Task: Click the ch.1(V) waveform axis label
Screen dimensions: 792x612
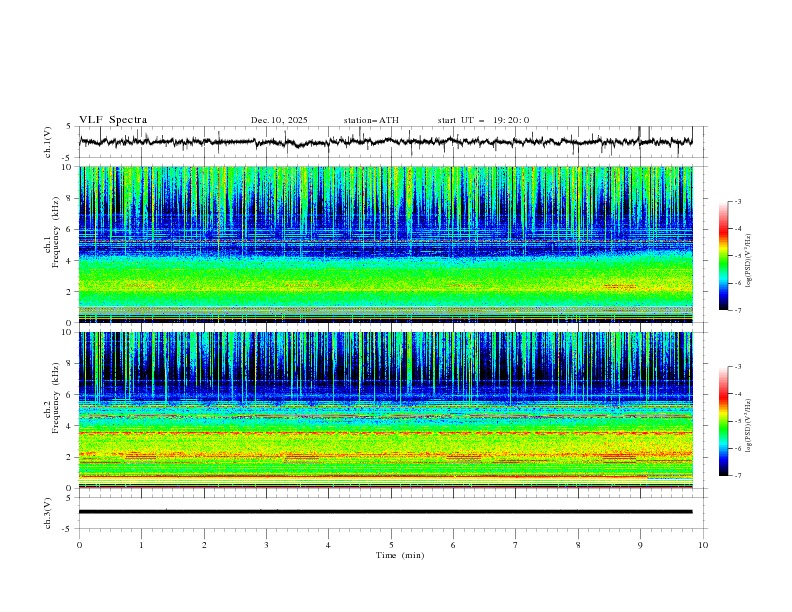Action: click(48, 142)
